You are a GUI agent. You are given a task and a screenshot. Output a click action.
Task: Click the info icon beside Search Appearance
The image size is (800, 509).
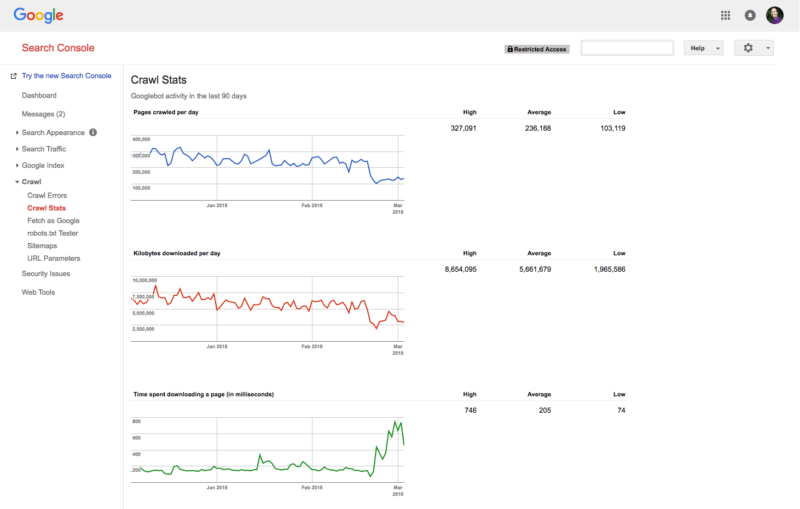pyautogui.click(x=93, y=132)
